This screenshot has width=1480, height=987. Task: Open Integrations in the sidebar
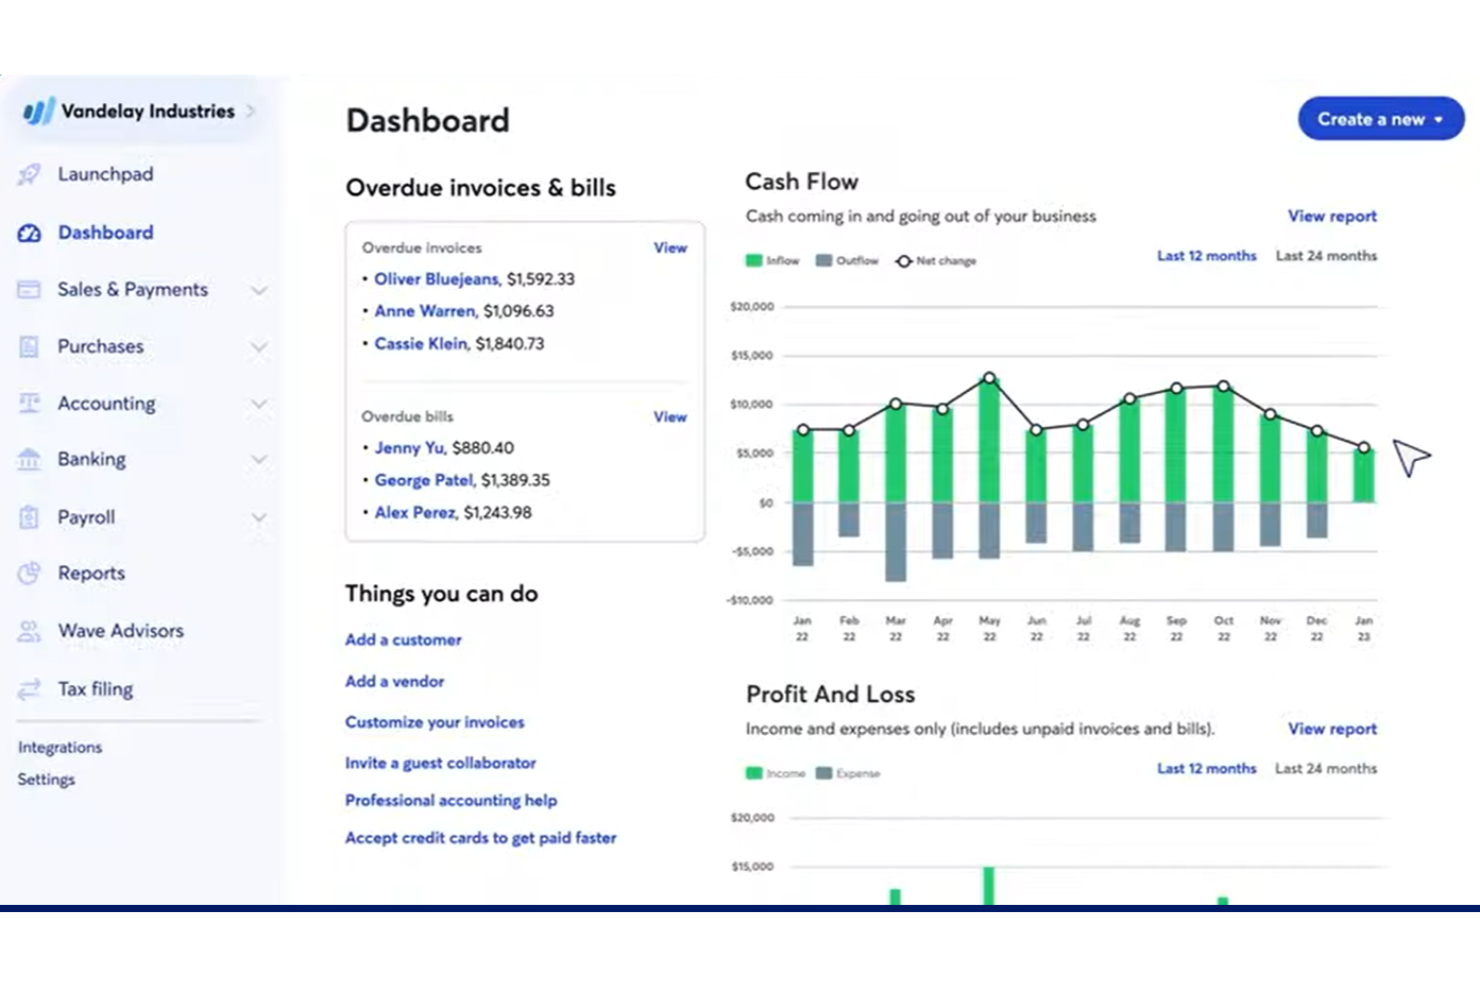pos(60,747)
